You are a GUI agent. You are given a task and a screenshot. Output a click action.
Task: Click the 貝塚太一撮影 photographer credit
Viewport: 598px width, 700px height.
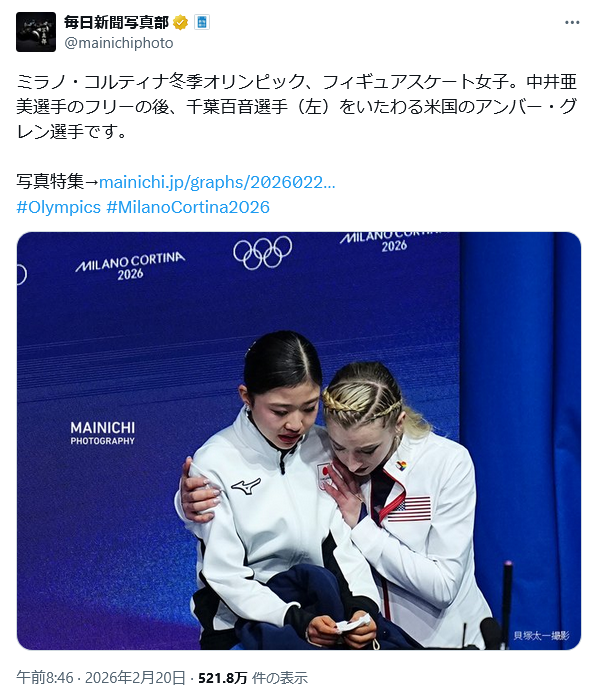(541, 635)
